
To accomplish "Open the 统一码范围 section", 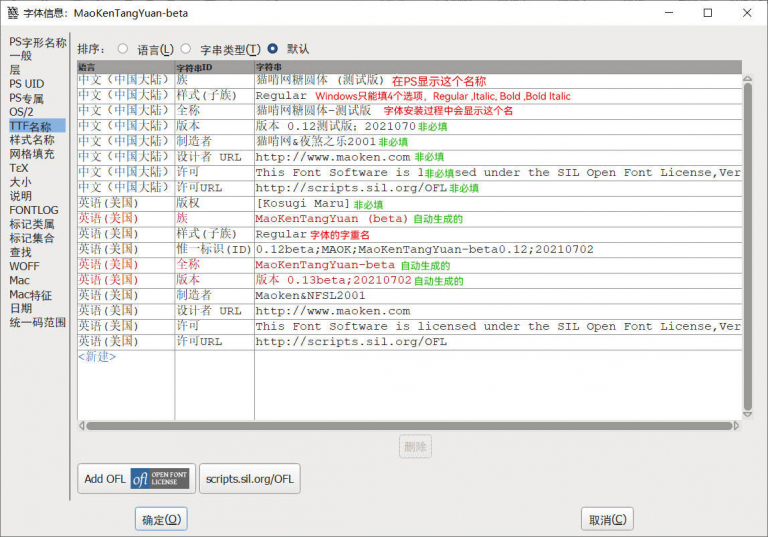I will click(x=37, y=322).
